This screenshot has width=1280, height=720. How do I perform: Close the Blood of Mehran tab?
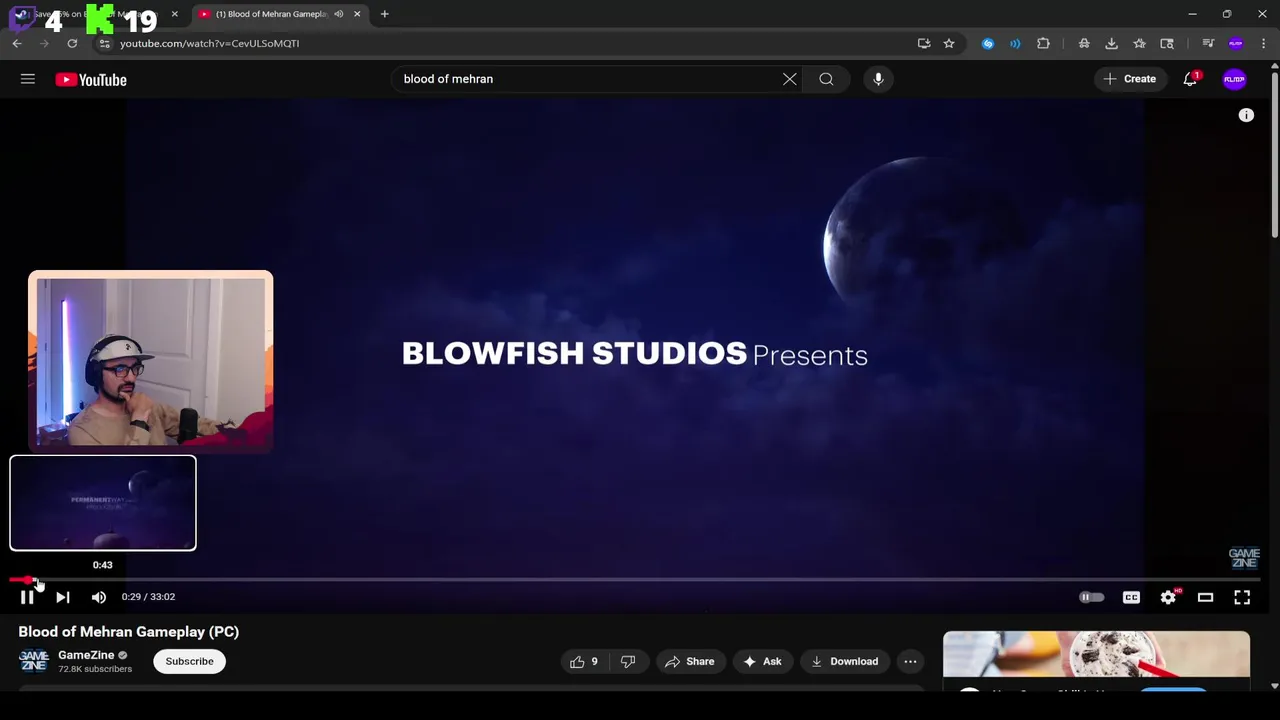(357, 14)
